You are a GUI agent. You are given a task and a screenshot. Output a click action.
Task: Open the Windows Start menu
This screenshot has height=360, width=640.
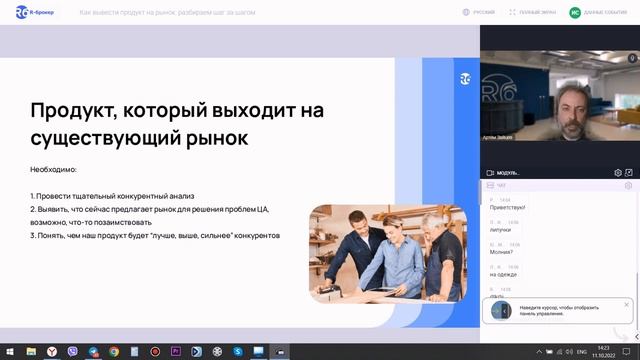click(x=10, y=351)
